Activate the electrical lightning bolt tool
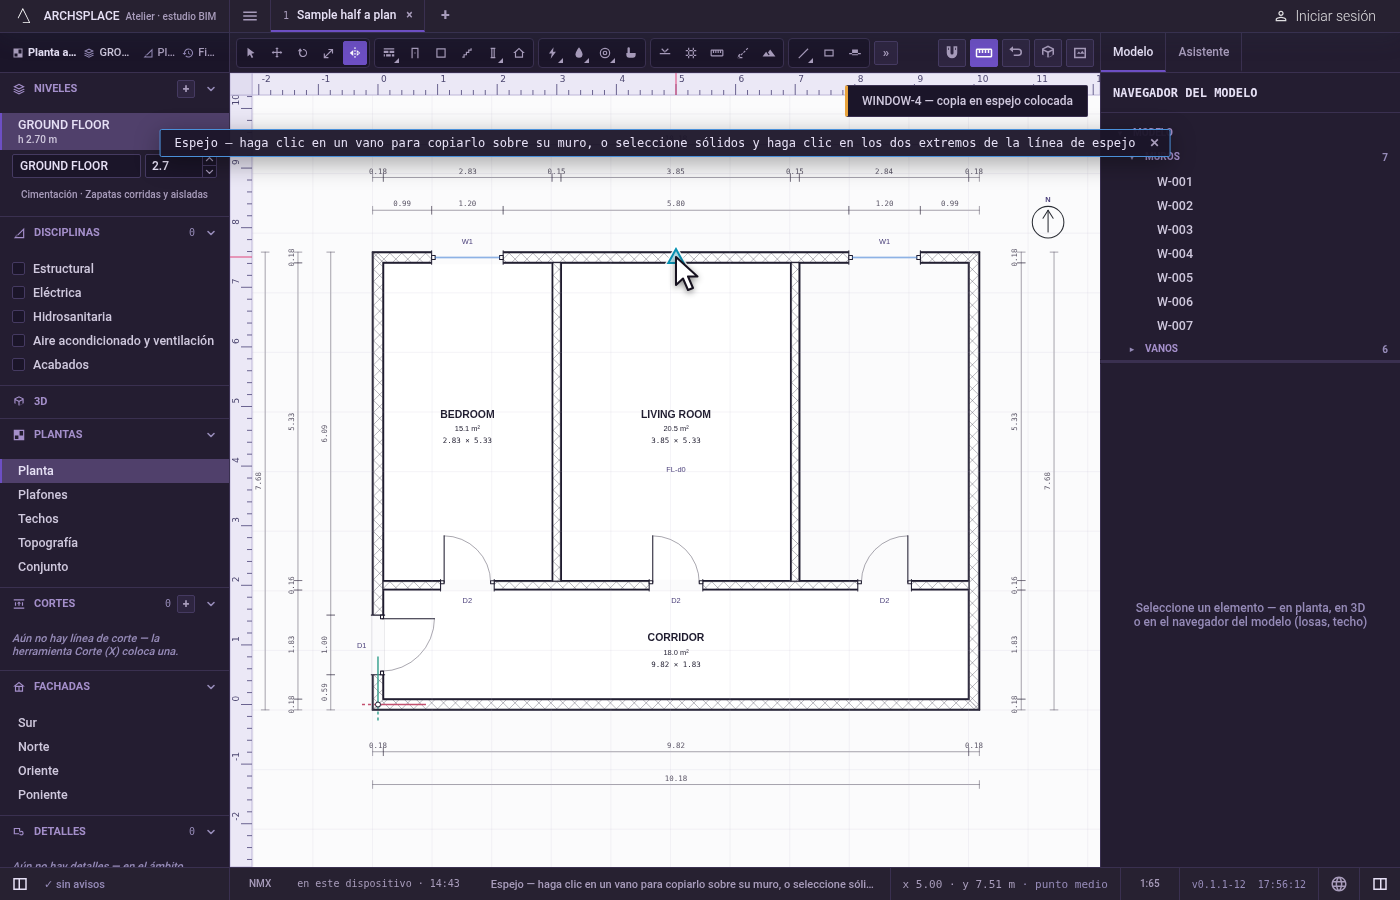This screenshot has height=900, width=1400. [553, 53]
